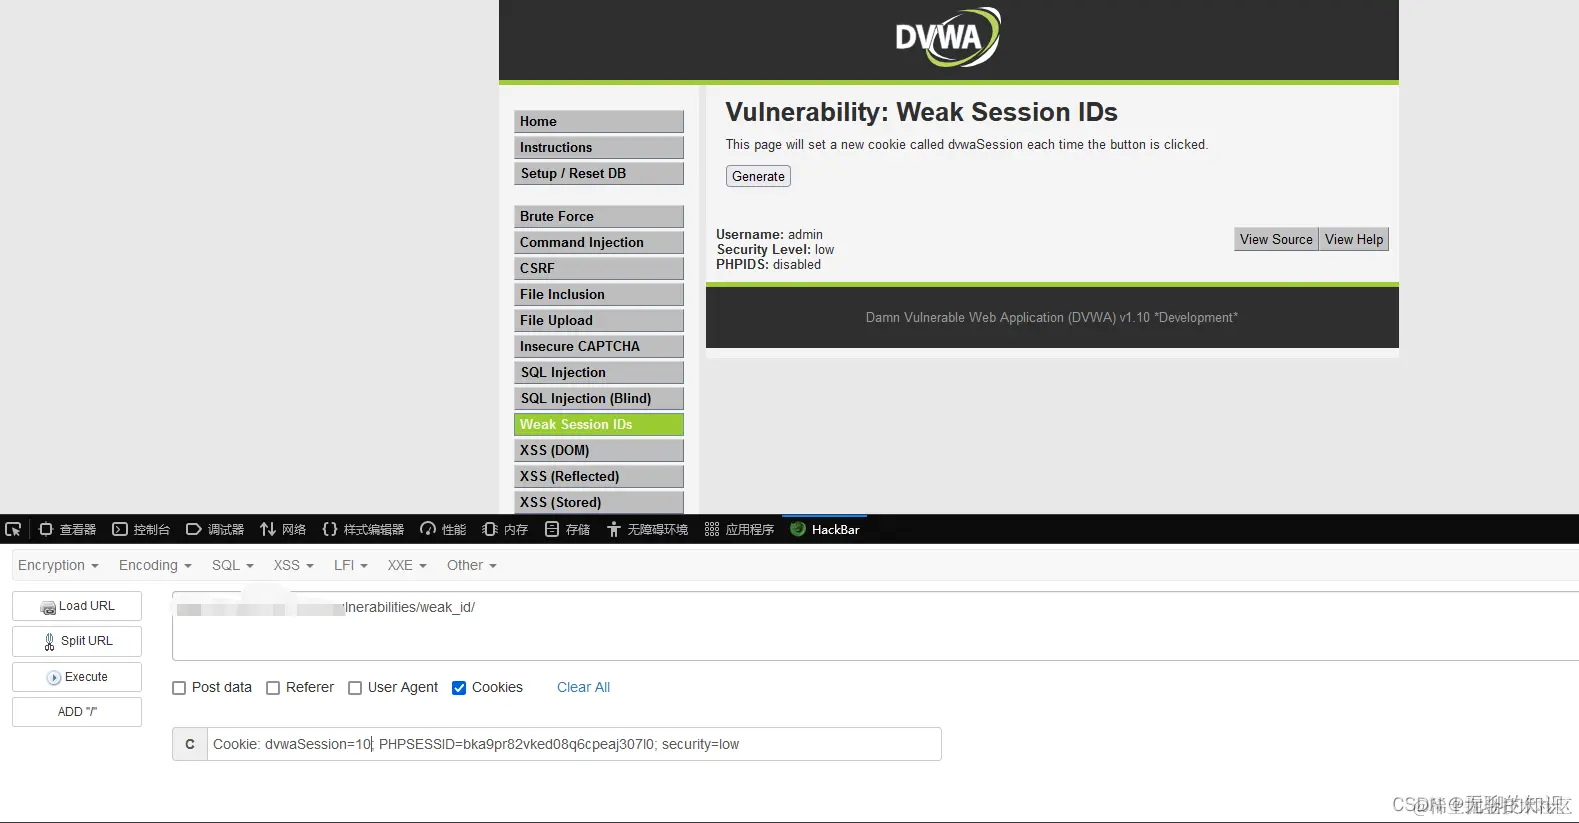Enable the Post data checkbox

pos(179,688)
